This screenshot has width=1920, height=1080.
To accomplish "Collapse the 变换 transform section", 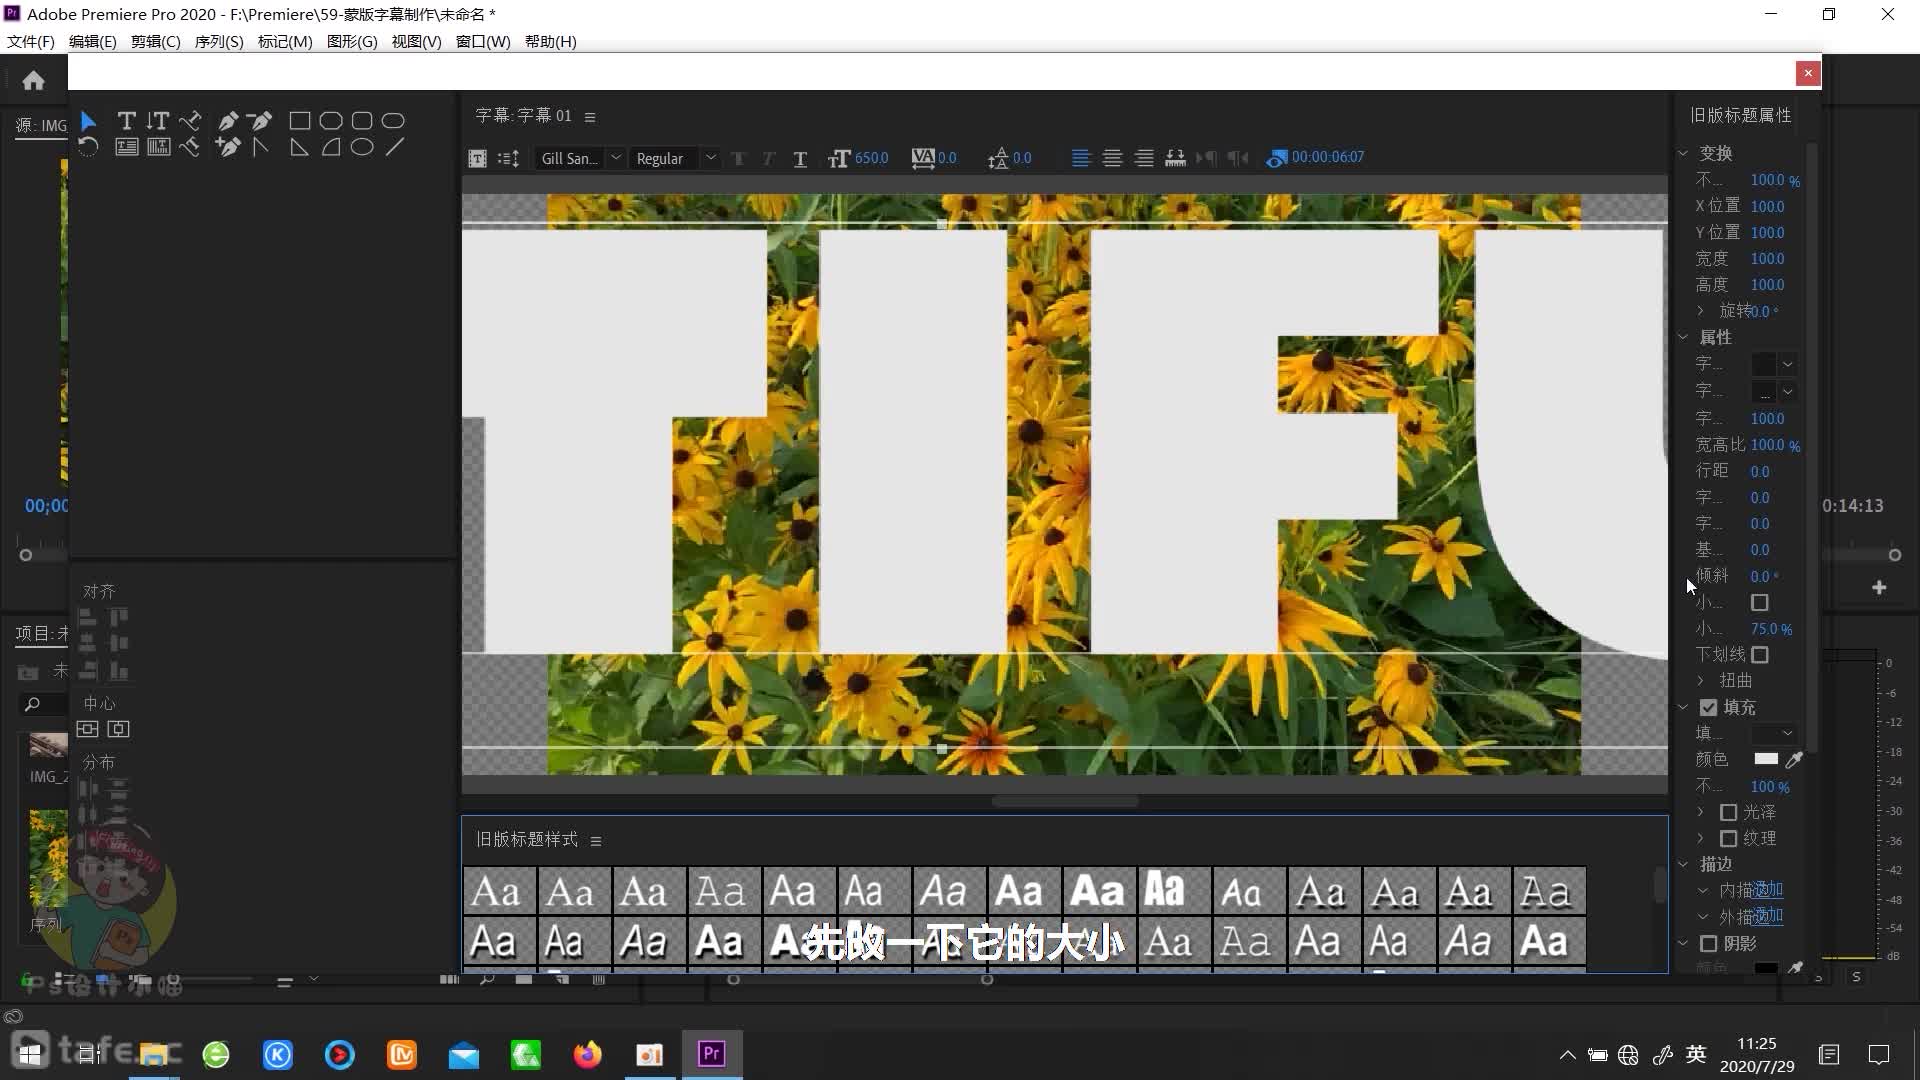I will point(1683,153).
